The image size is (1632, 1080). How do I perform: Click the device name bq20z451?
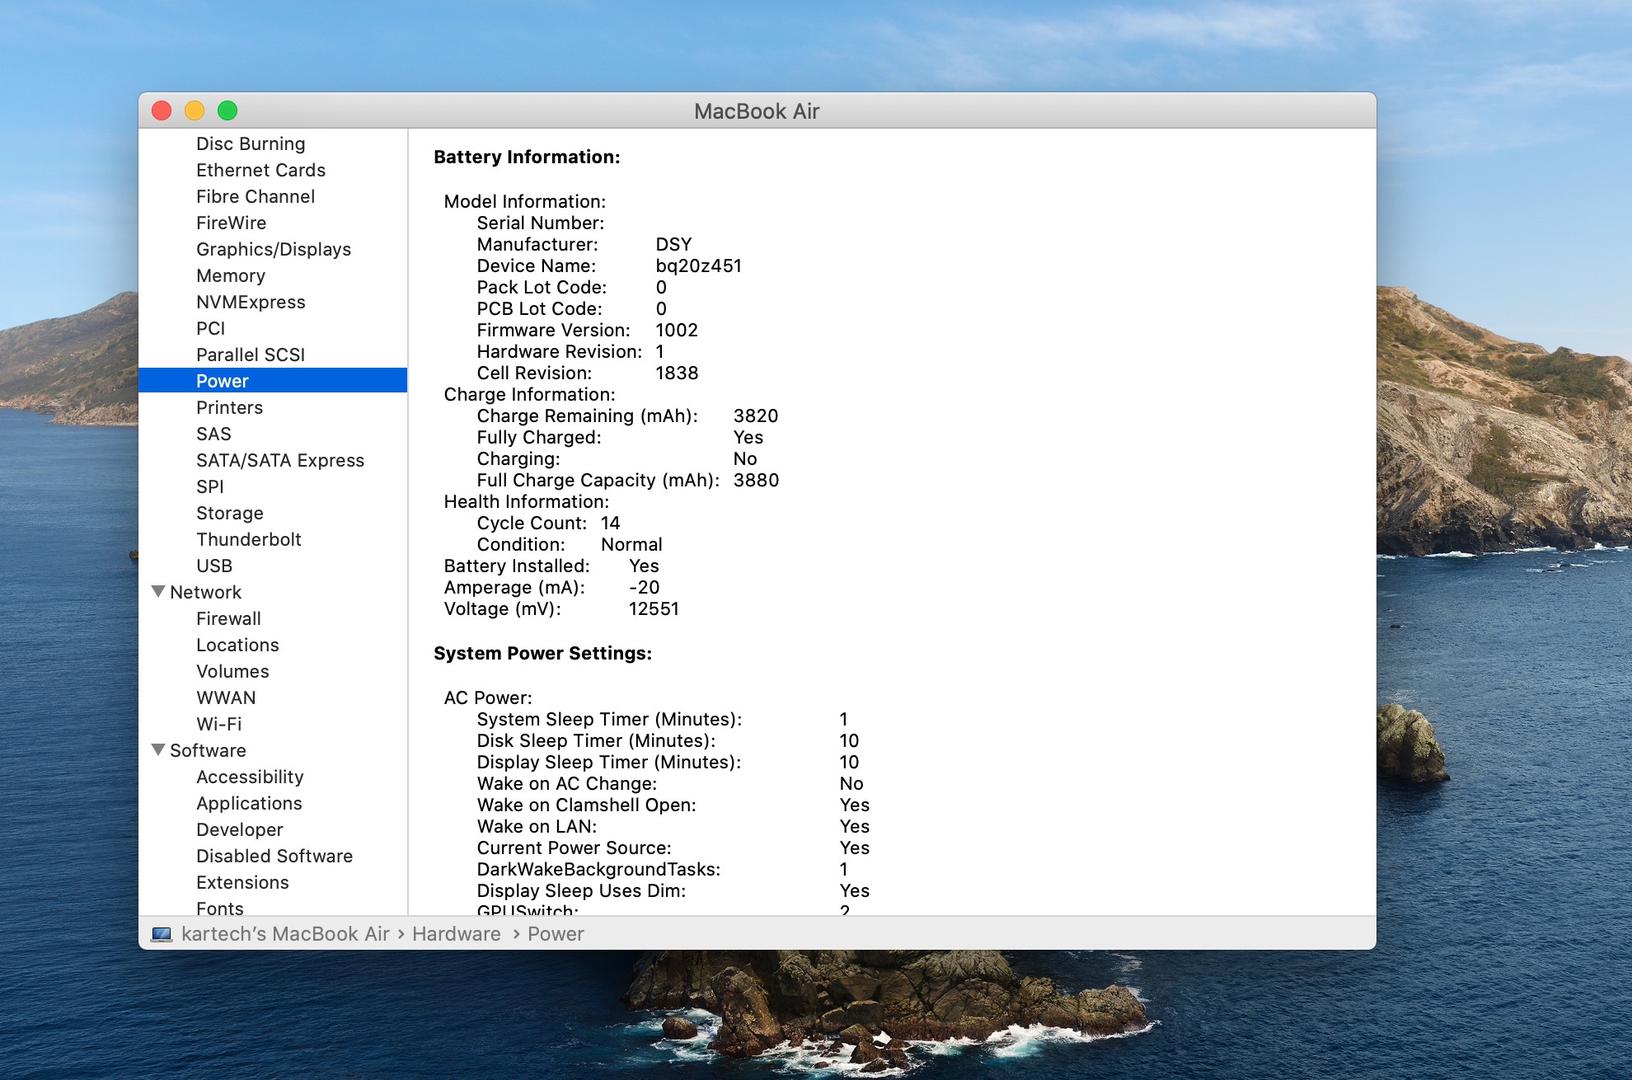click(x=698, y=266)
